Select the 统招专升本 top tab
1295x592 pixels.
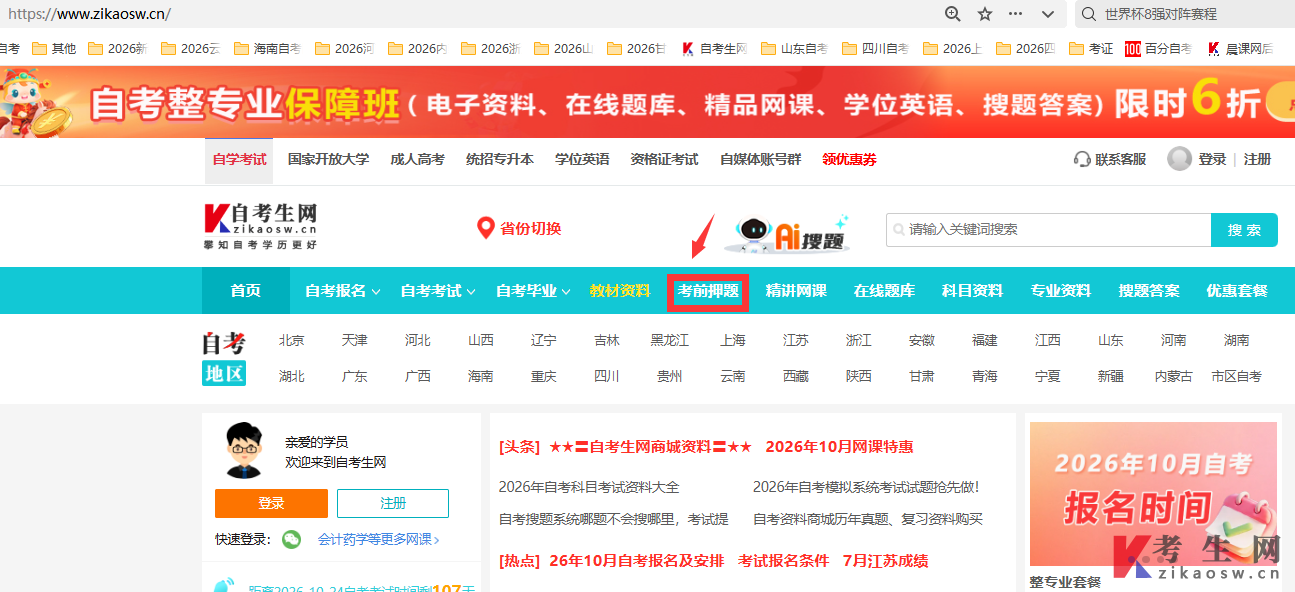500,159
